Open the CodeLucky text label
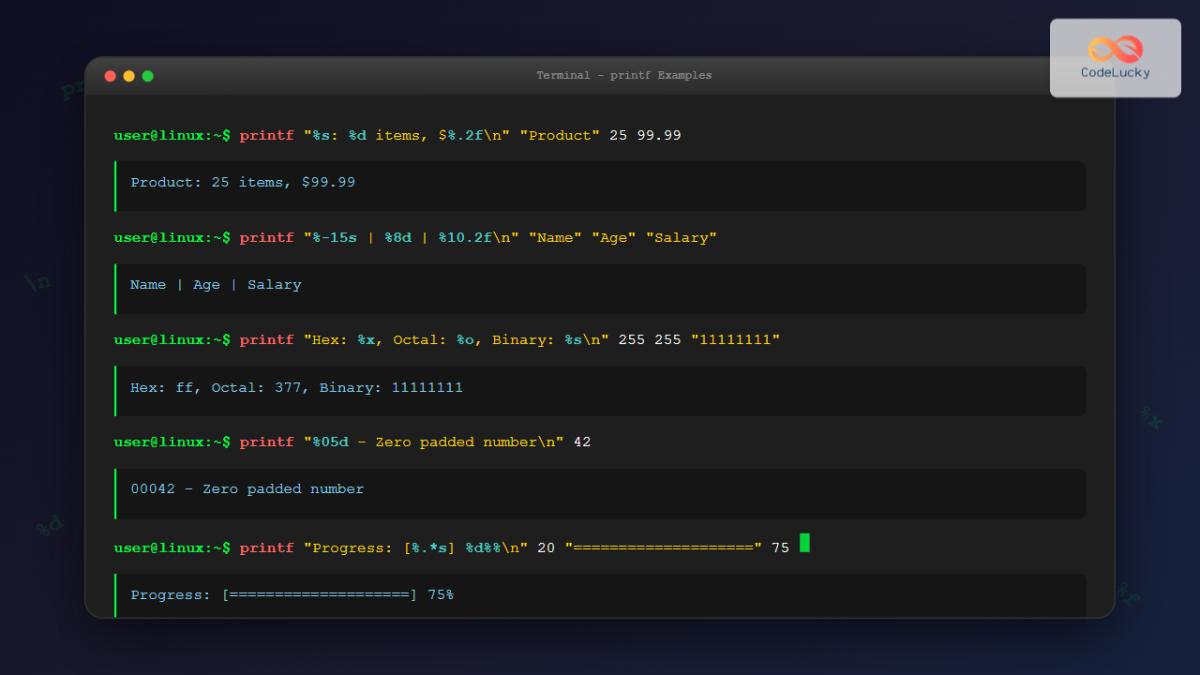Image resolution: width=1200 pixels, height=675 pixels. coord(1115,73)
